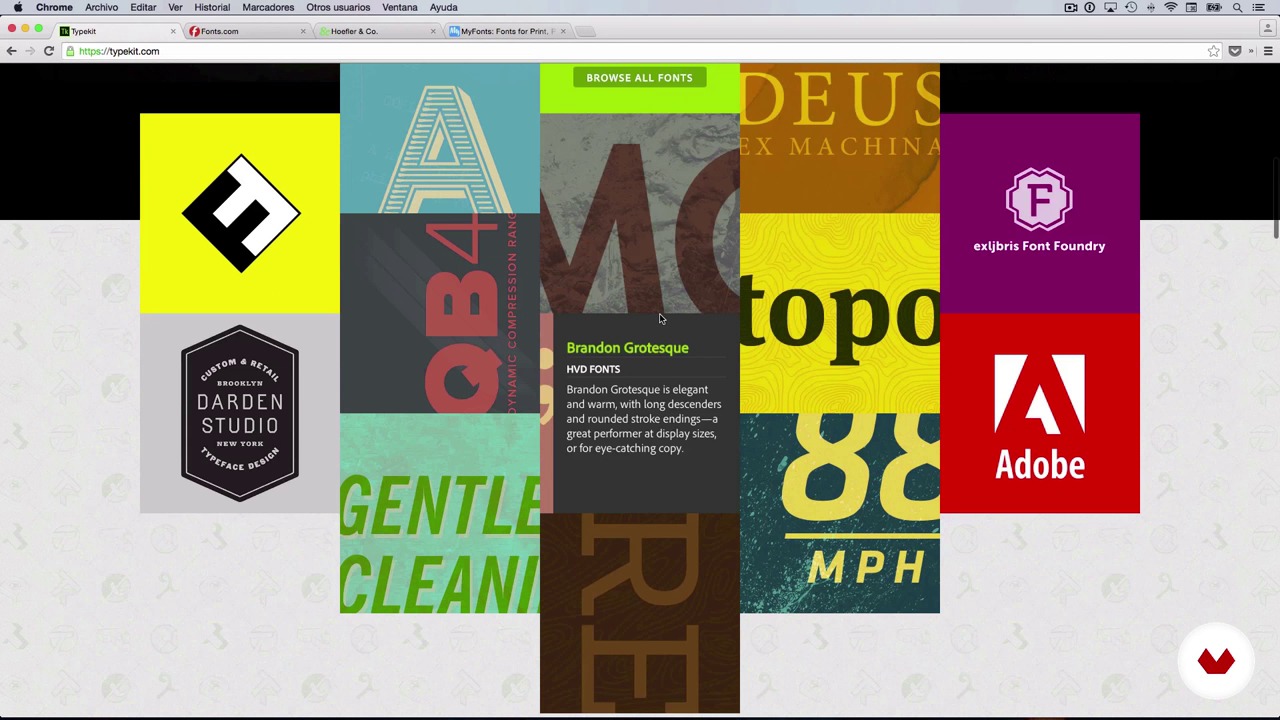This screenshot has width=1280, height=720.
Task: Open the striped letter A font tile
Action: point(440,138)
